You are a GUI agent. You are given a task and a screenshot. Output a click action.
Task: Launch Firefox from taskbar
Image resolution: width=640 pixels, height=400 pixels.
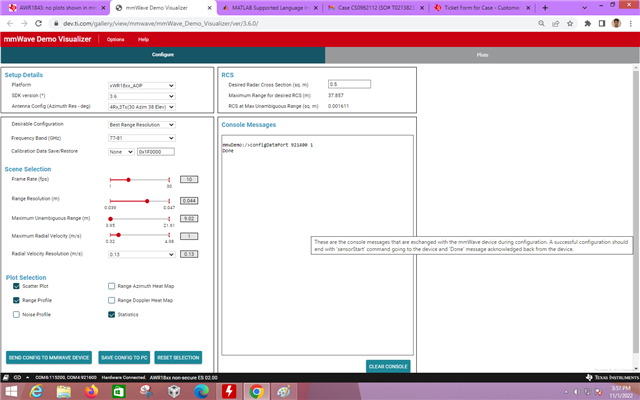[x=91, y=392]
